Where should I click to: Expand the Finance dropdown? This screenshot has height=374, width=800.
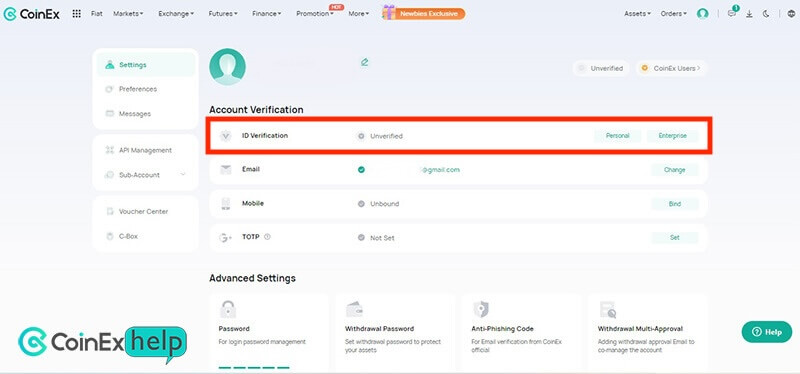click(x=266, y=14)
